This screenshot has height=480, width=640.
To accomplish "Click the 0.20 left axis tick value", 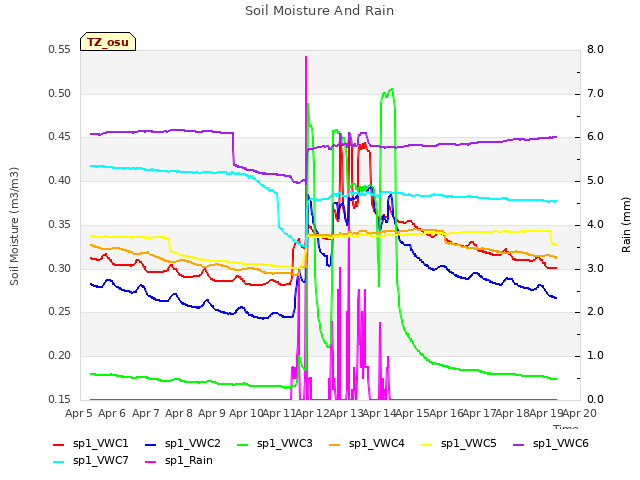I will 59,356.
